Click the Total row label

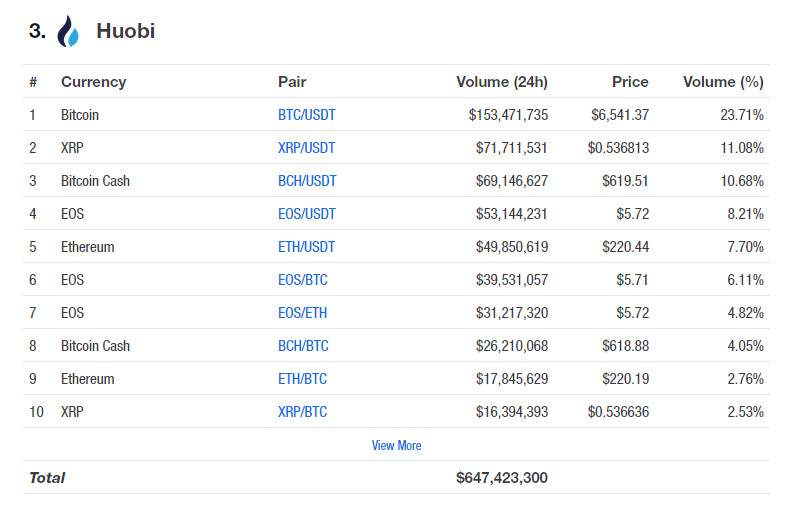tap(47, 478)
